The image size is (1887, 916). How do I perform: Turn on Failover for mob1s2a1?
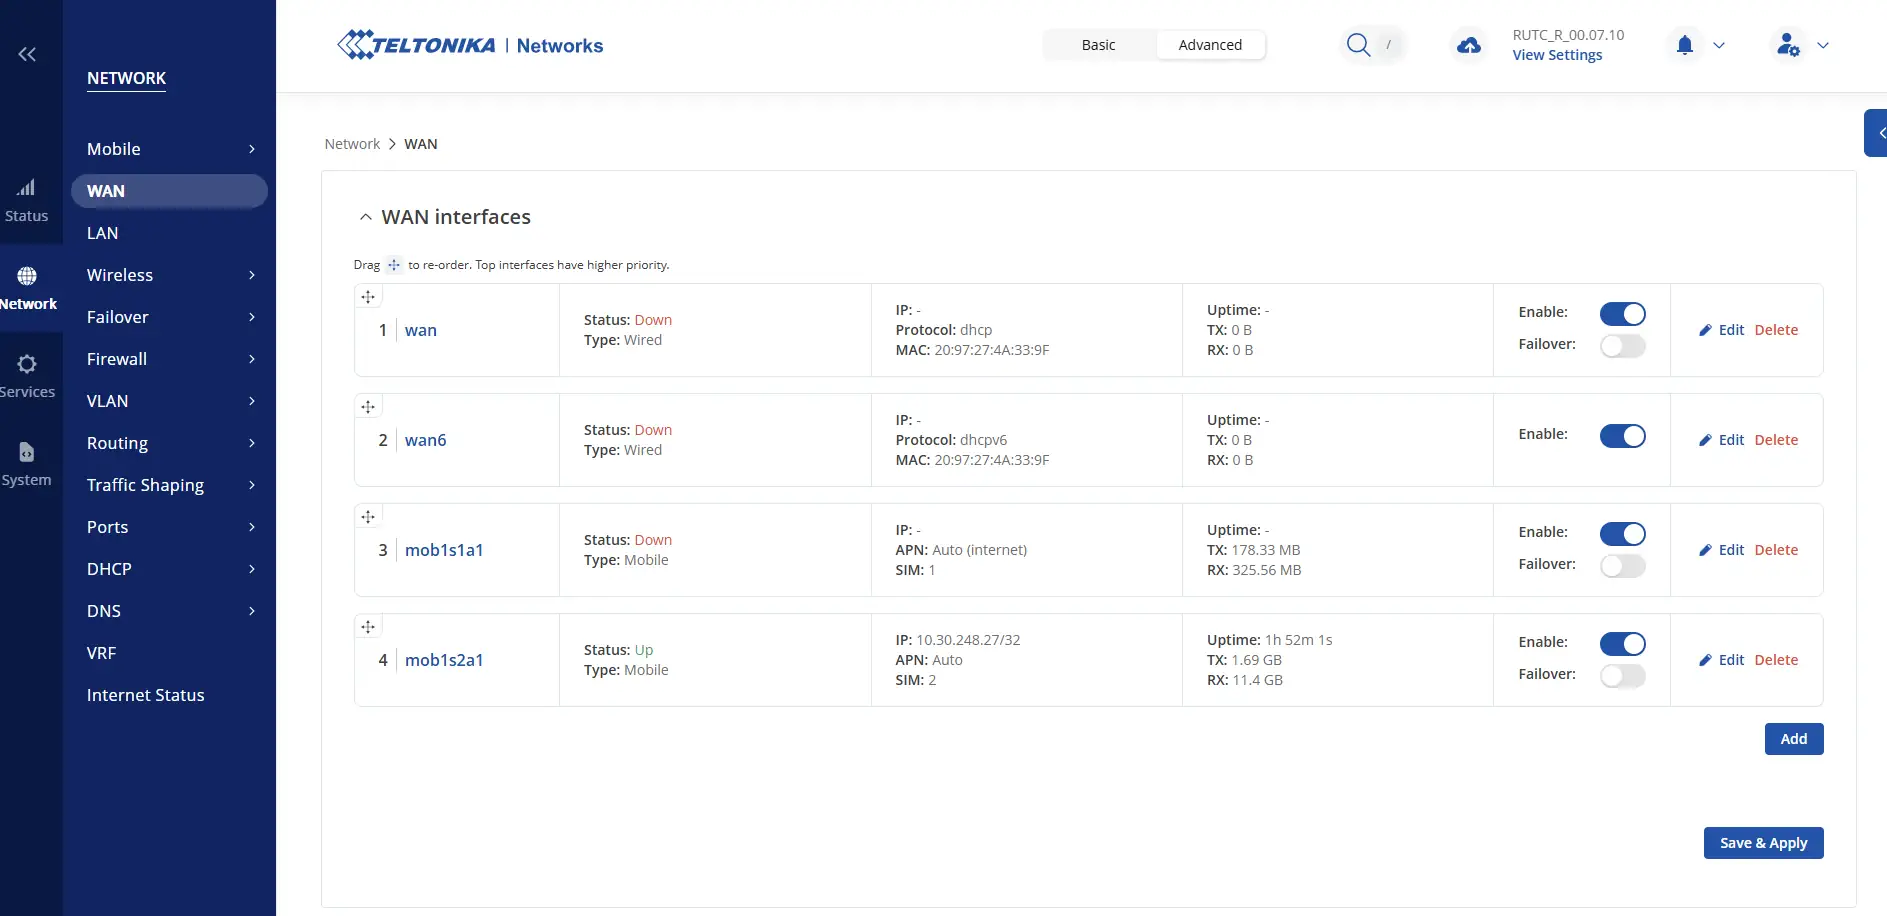(1622, 676)
